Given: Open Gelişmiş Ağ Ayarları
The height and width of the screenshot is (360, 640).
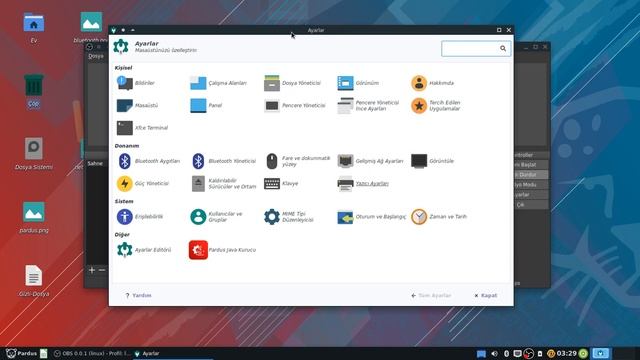Looking at the screenshot, I should pos(370,161).
